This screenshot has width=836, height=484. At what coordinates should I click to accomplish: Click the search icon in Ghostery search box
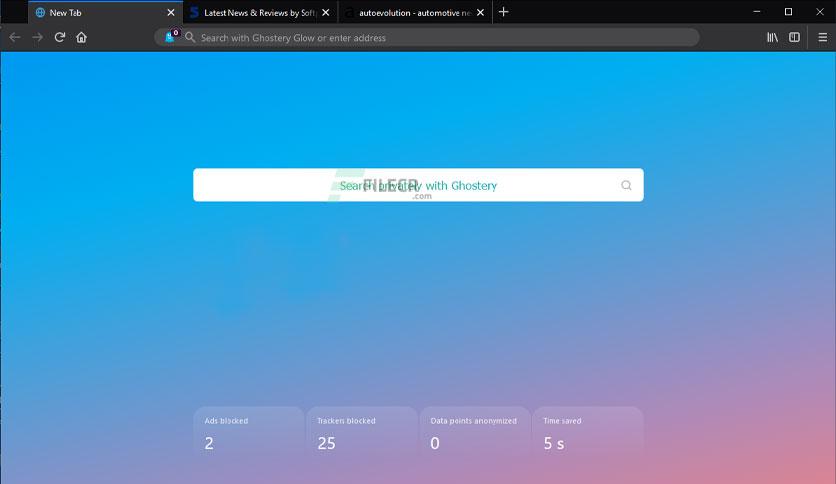[x=626, y=185]
